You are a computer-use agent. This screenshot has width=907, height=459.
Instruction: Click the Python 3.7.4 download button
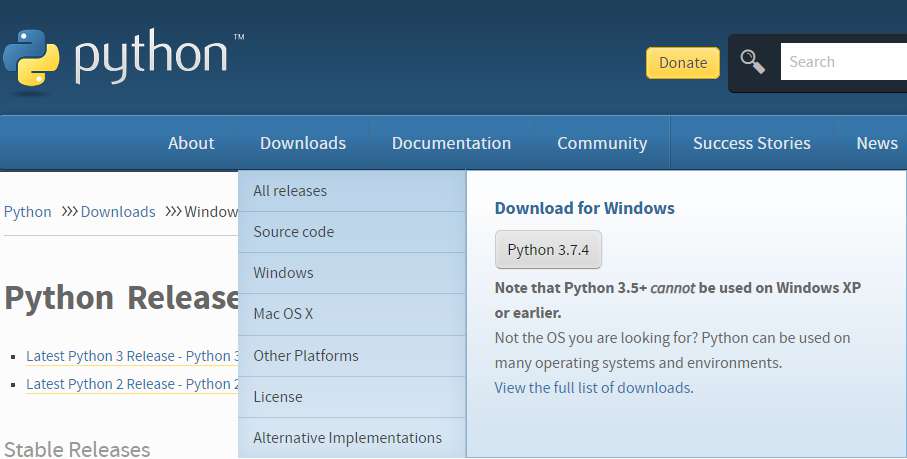click(548, 250)
